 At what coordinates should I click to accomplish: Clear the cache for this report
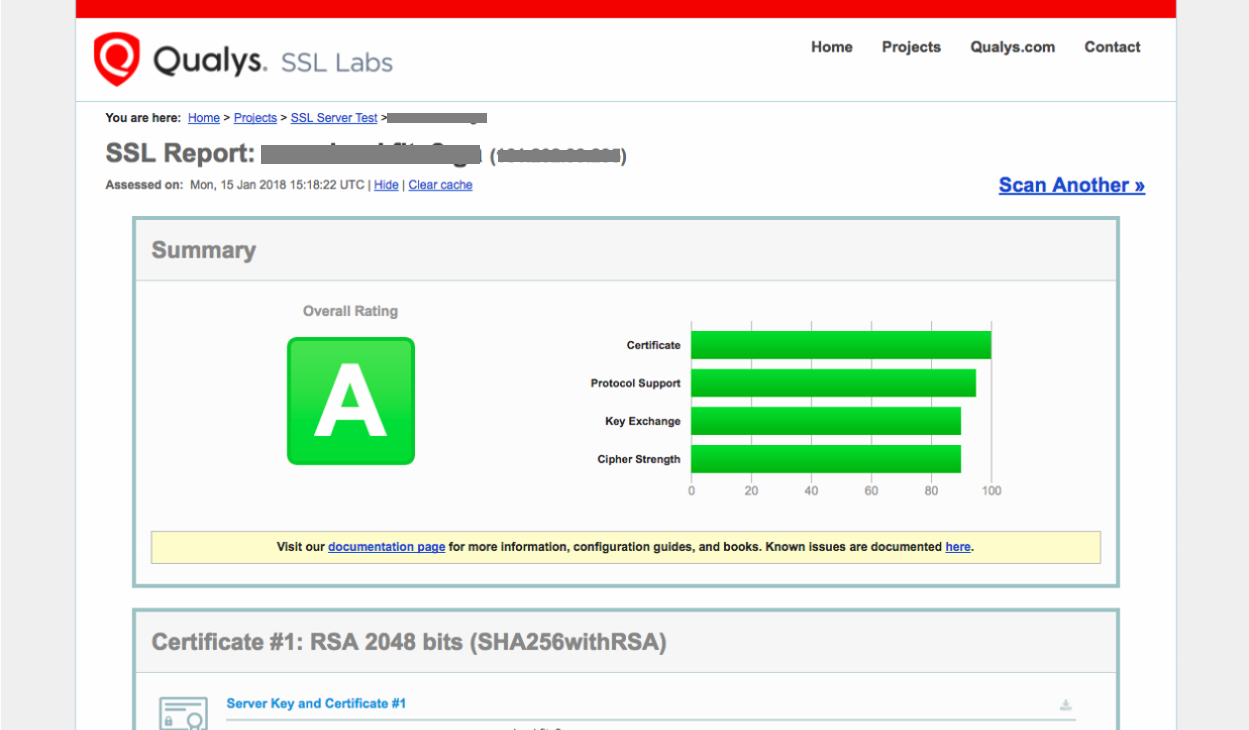[440, 185]
